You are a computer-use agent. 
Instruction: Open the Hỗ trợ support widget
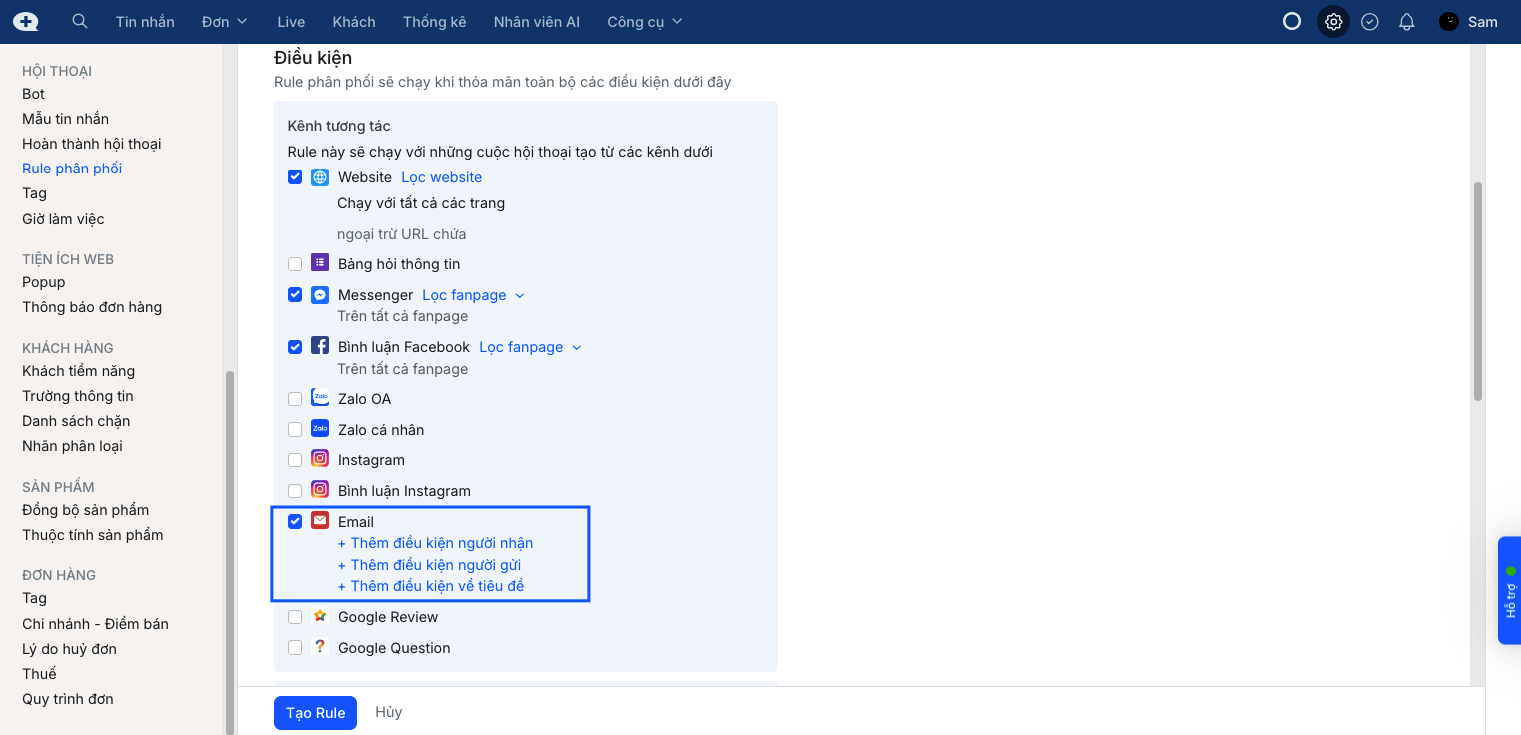[x=1509, y=590]
